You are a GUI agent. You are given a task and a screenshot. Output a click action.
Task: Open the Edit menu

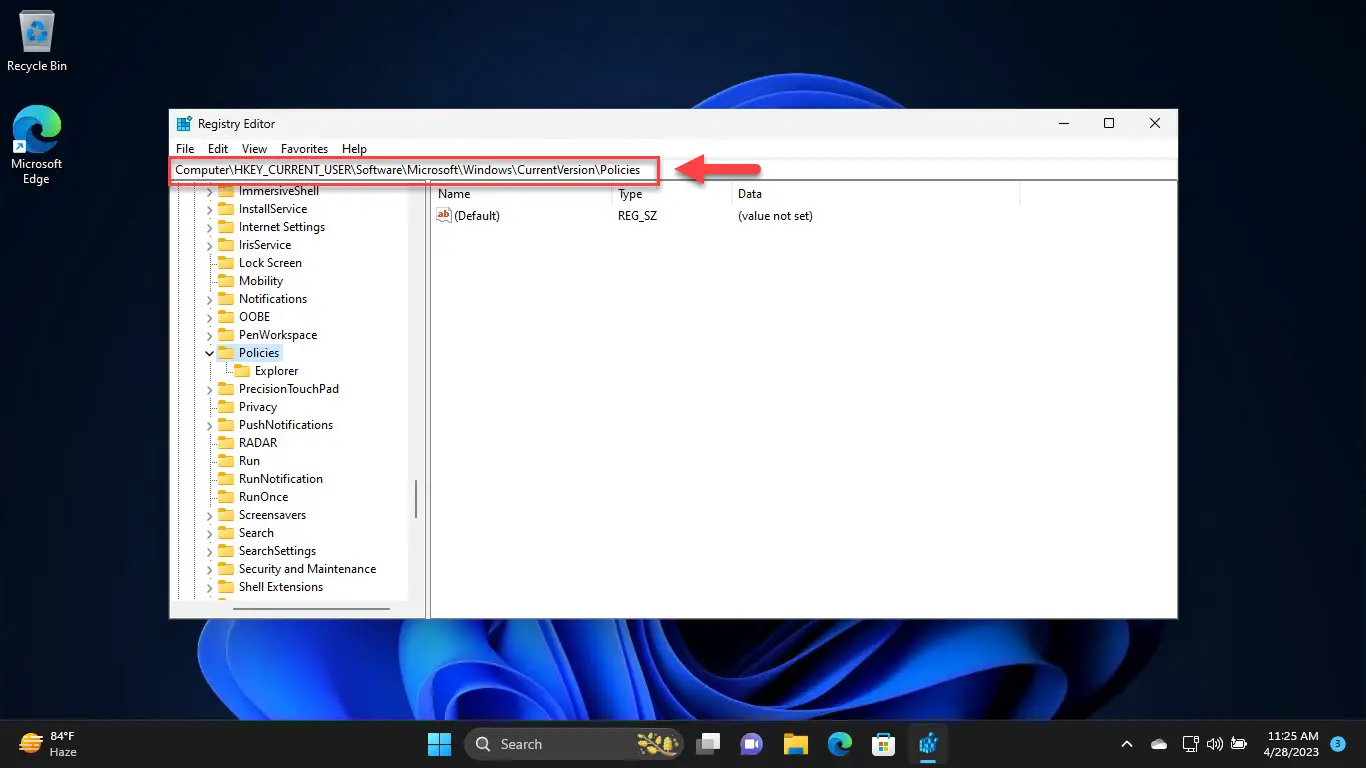218,149
